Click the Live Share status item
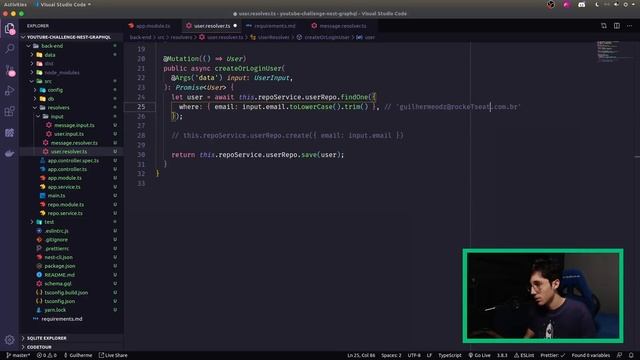 point(113,356)
